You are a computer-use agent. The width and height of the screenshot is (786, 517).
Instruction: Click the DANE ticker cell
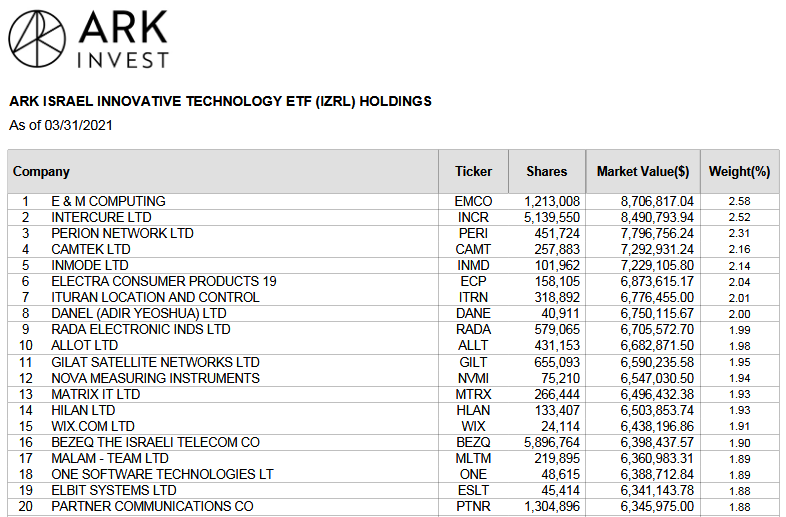pyautogui.click(x=473, y=313)
